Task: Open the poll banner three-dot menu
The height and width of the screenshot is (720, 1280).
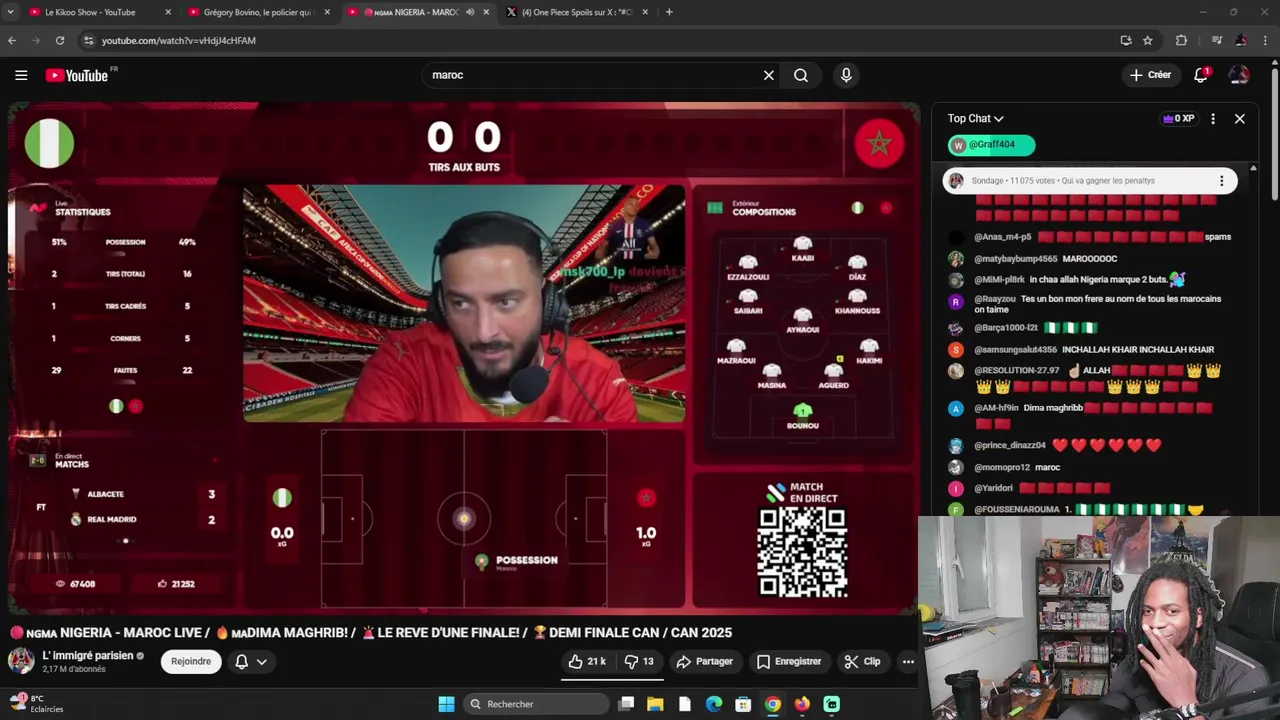Action: [1221, 181]
